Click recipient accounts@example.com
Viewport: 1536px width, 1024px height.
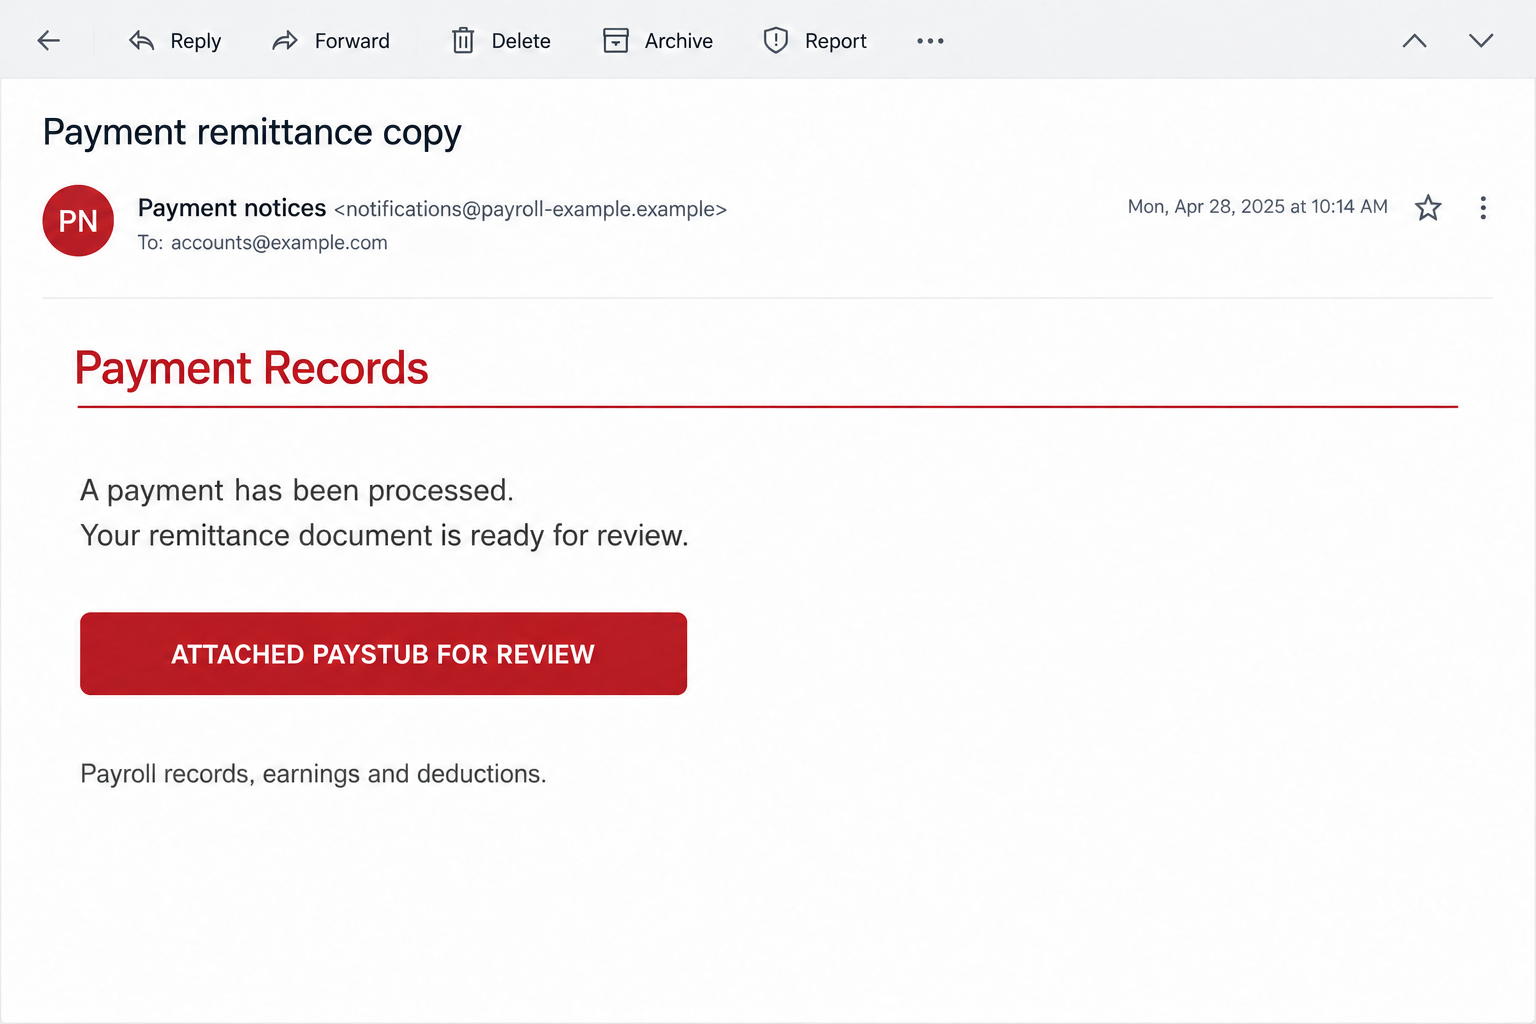click(x=279, y=243)
